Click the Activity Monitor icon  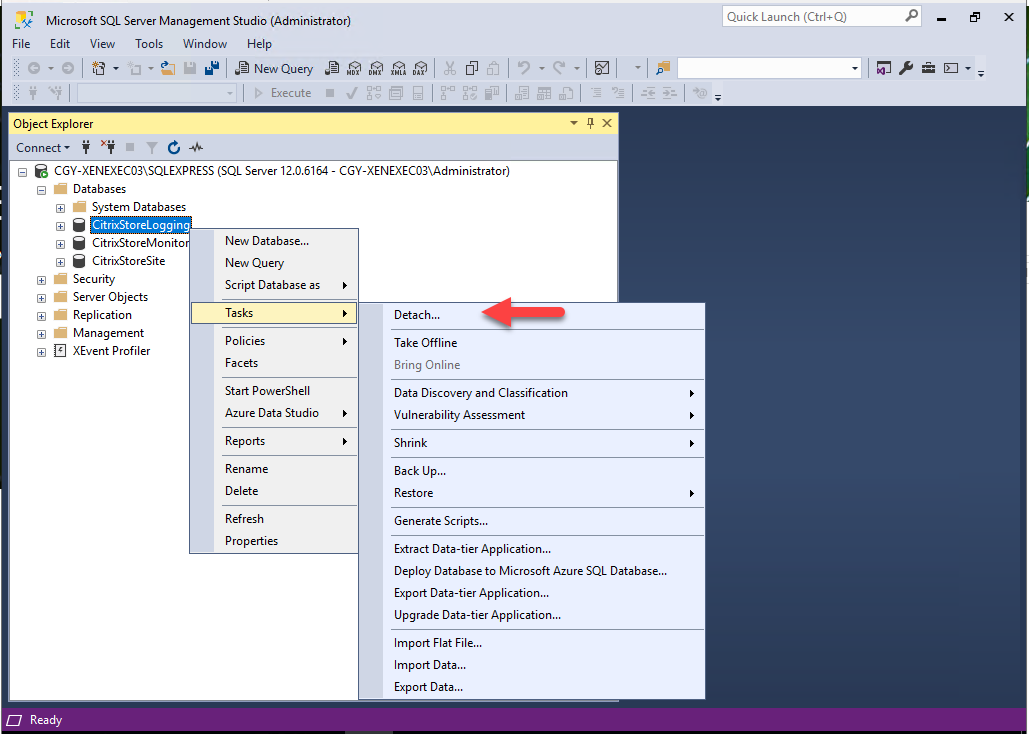[602, 68]
